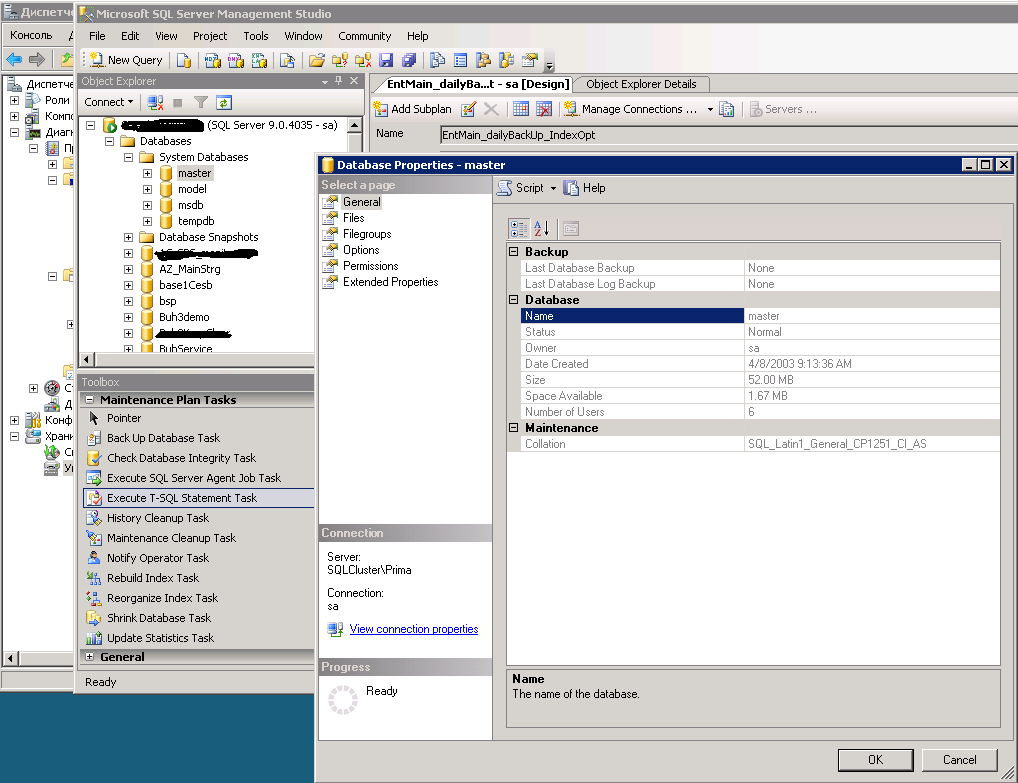
Task: Open the Connect dropdown in Object Explorer
Action: 109,102
